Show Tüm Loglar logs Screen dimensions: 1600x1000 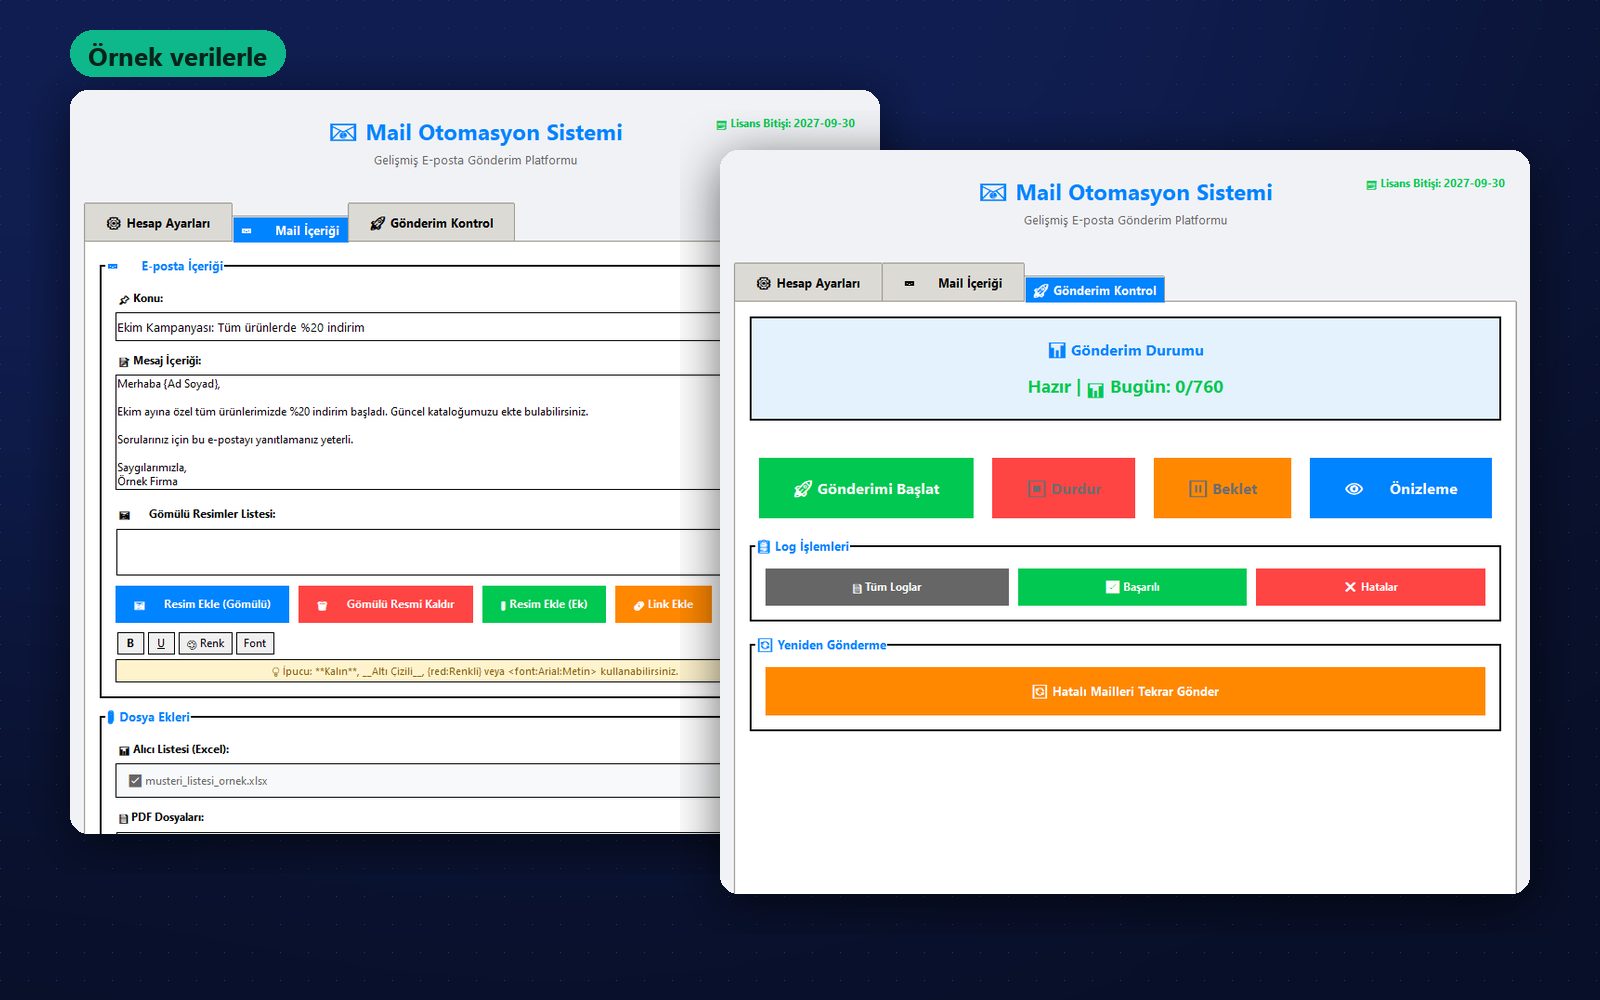point(887,587)
